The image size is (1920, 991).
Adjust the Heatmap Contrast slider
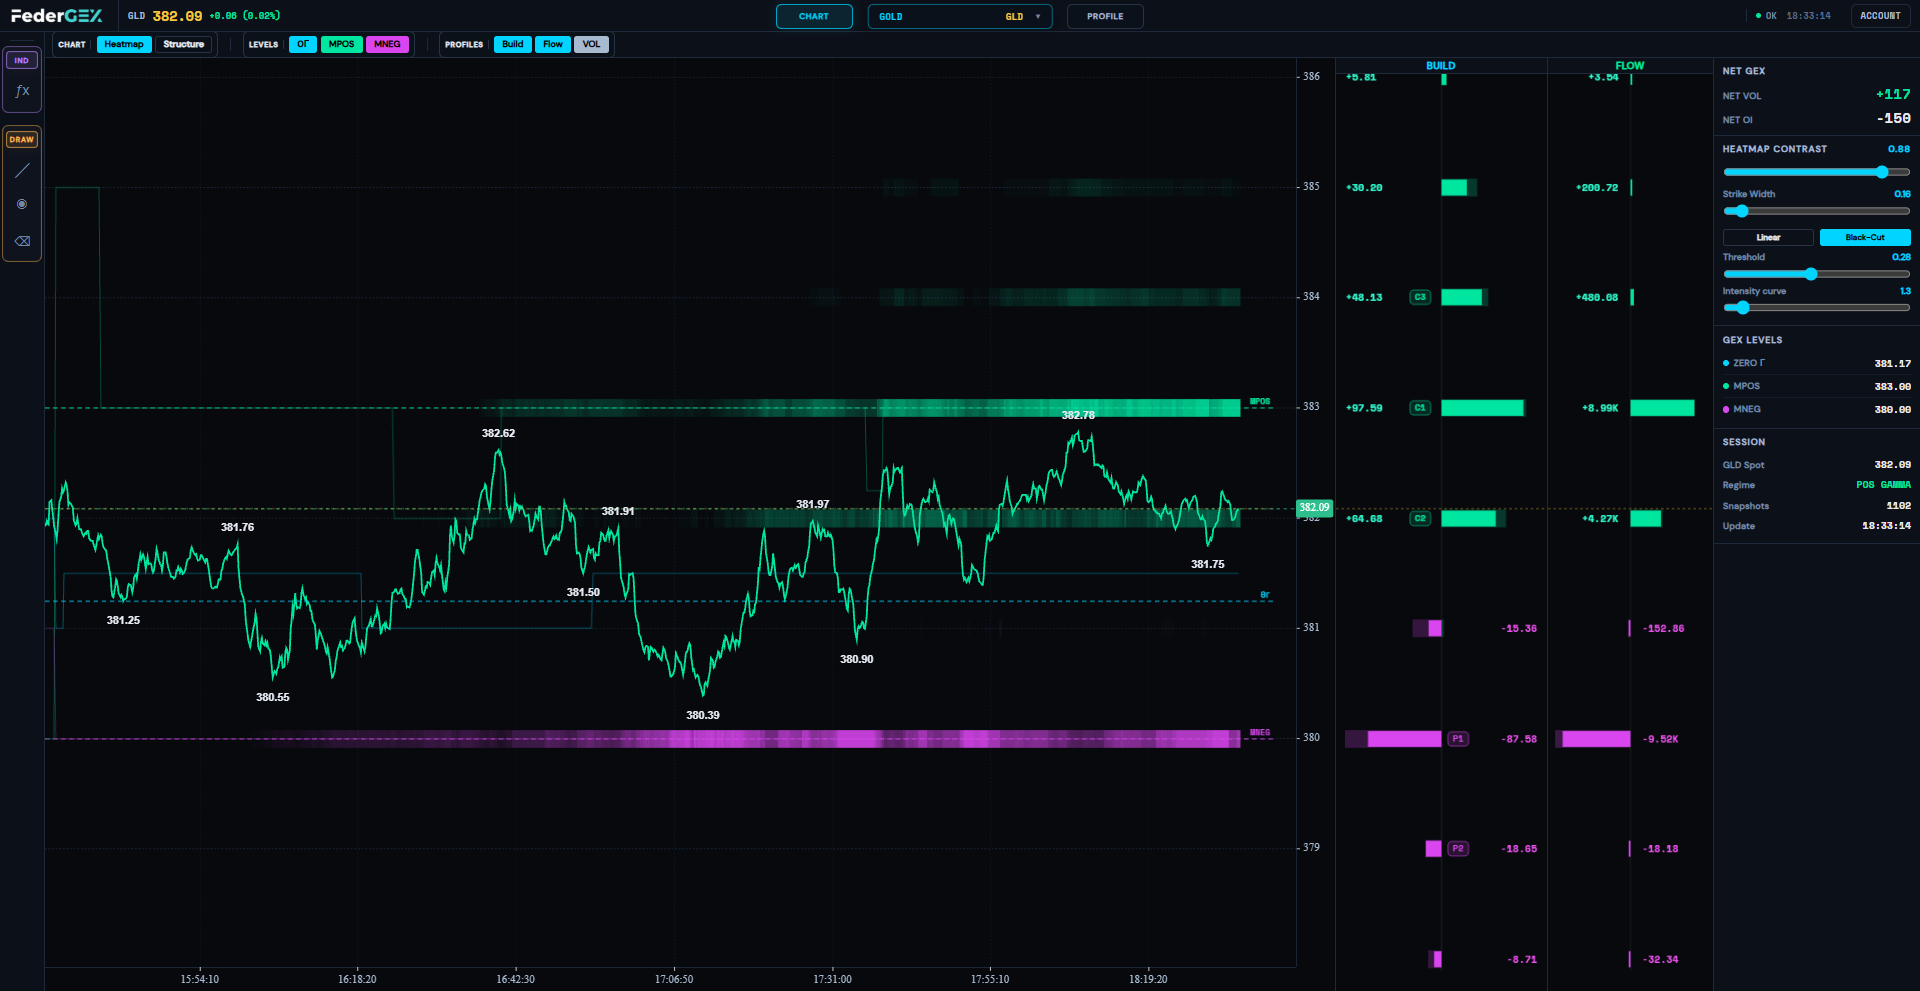(1816, 172)
